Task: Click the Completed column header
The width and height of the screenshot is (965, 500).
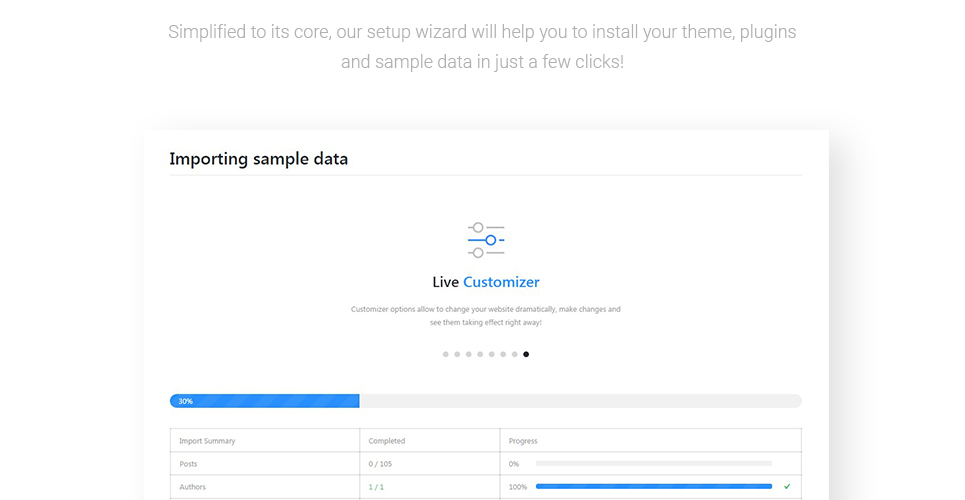Action: [x=386, y=441]
